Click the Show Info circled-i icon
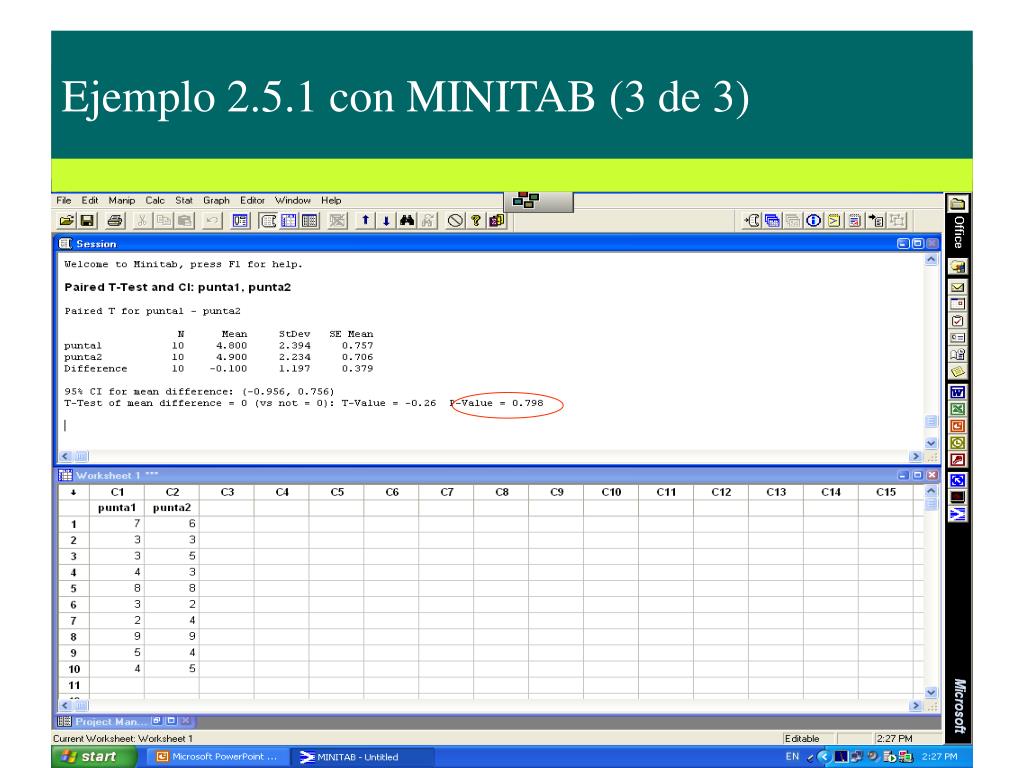Screen dimensions: 1024x768 (814, 221)
